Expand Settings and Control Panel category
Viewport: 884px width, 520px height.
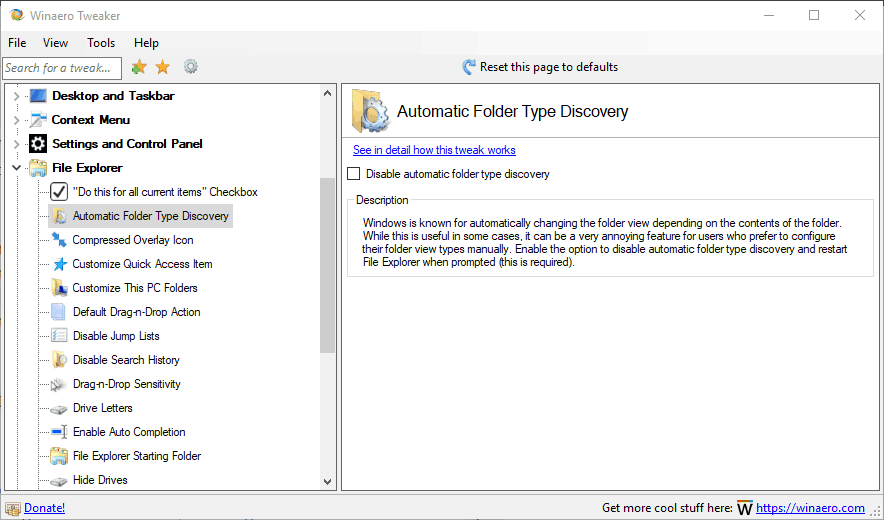(16, 144)
